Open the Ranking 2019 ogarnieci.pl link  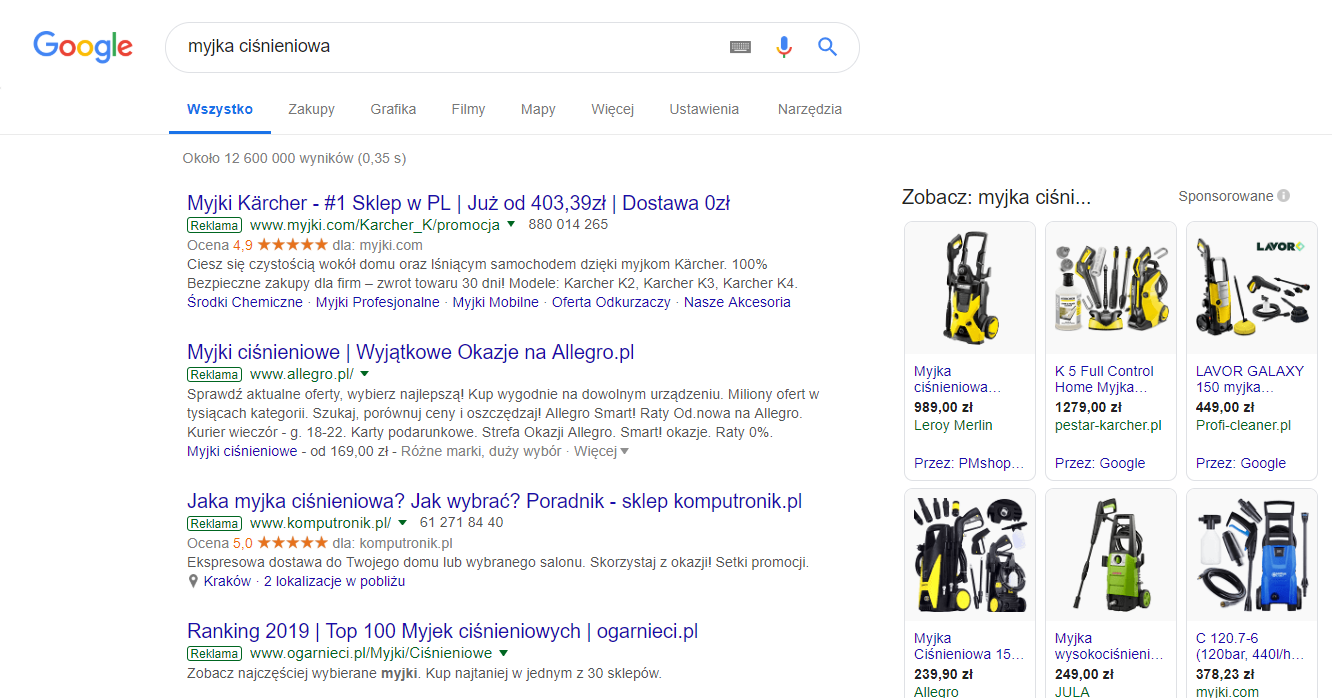point(442,631)
